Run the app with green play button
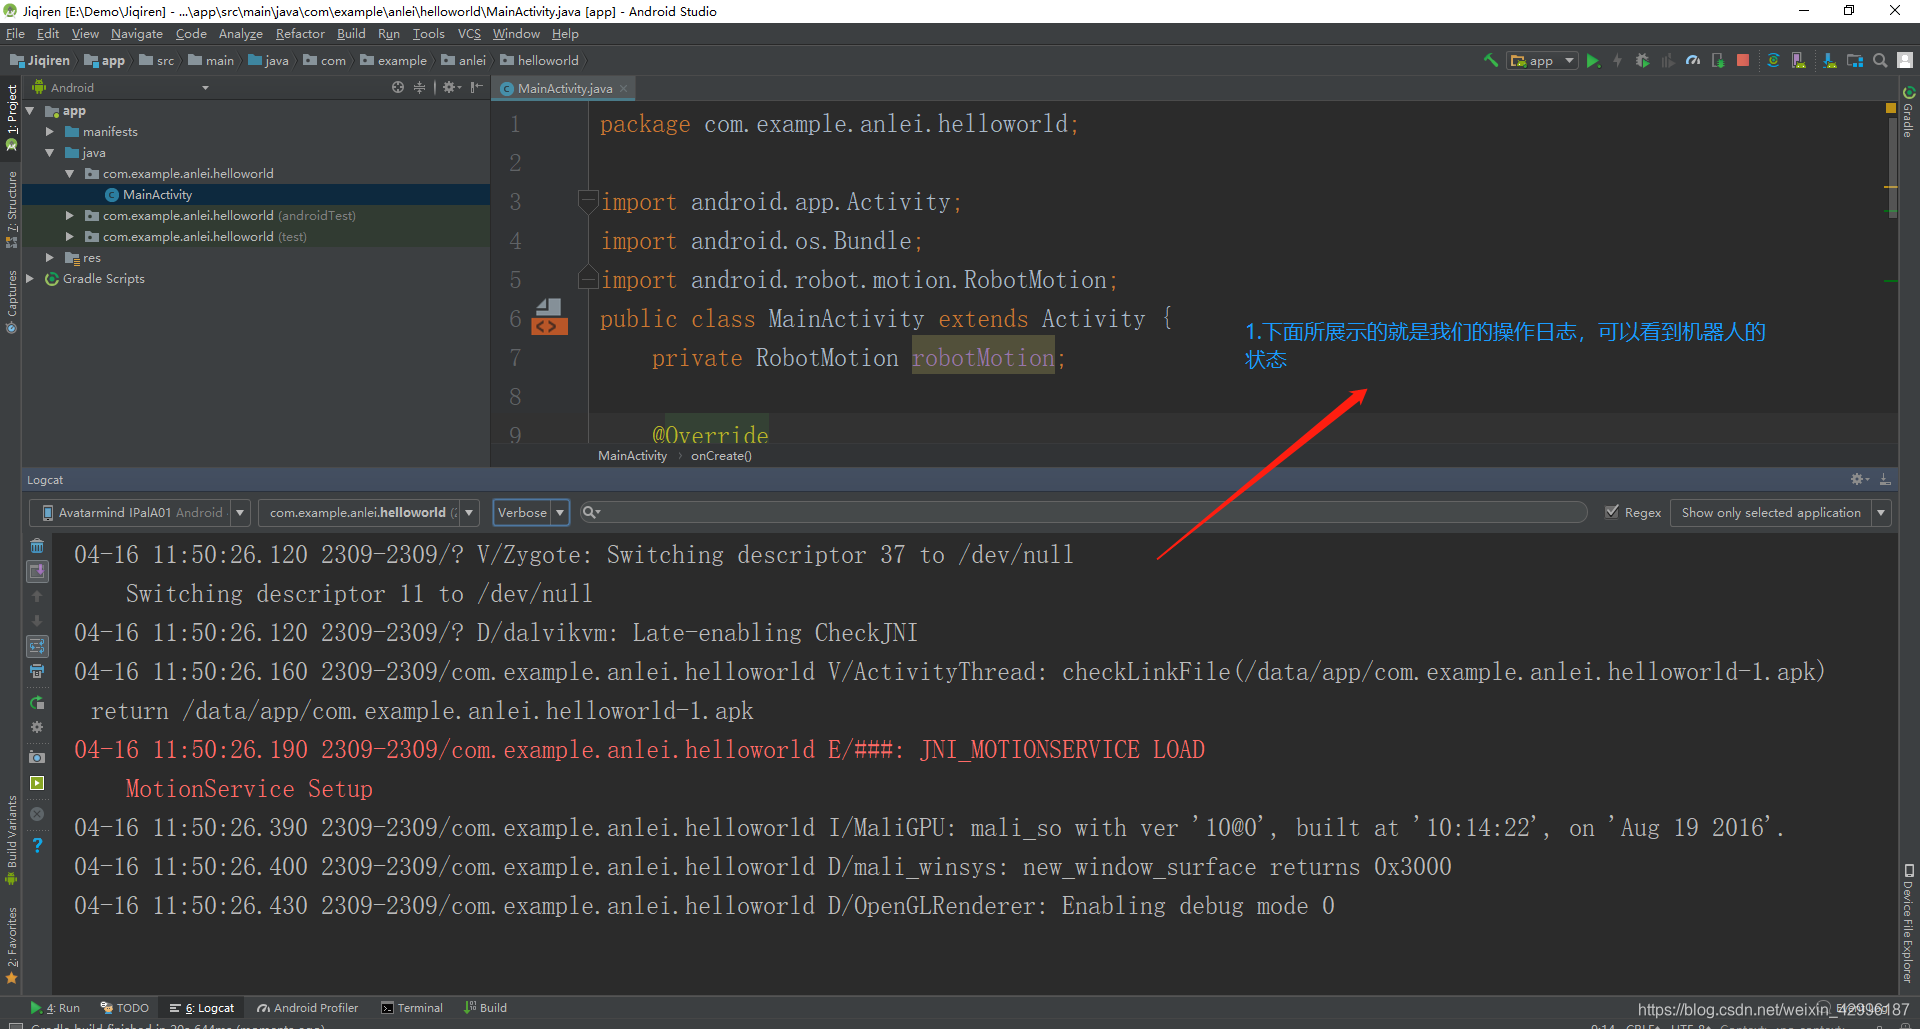 (1593, 60)
